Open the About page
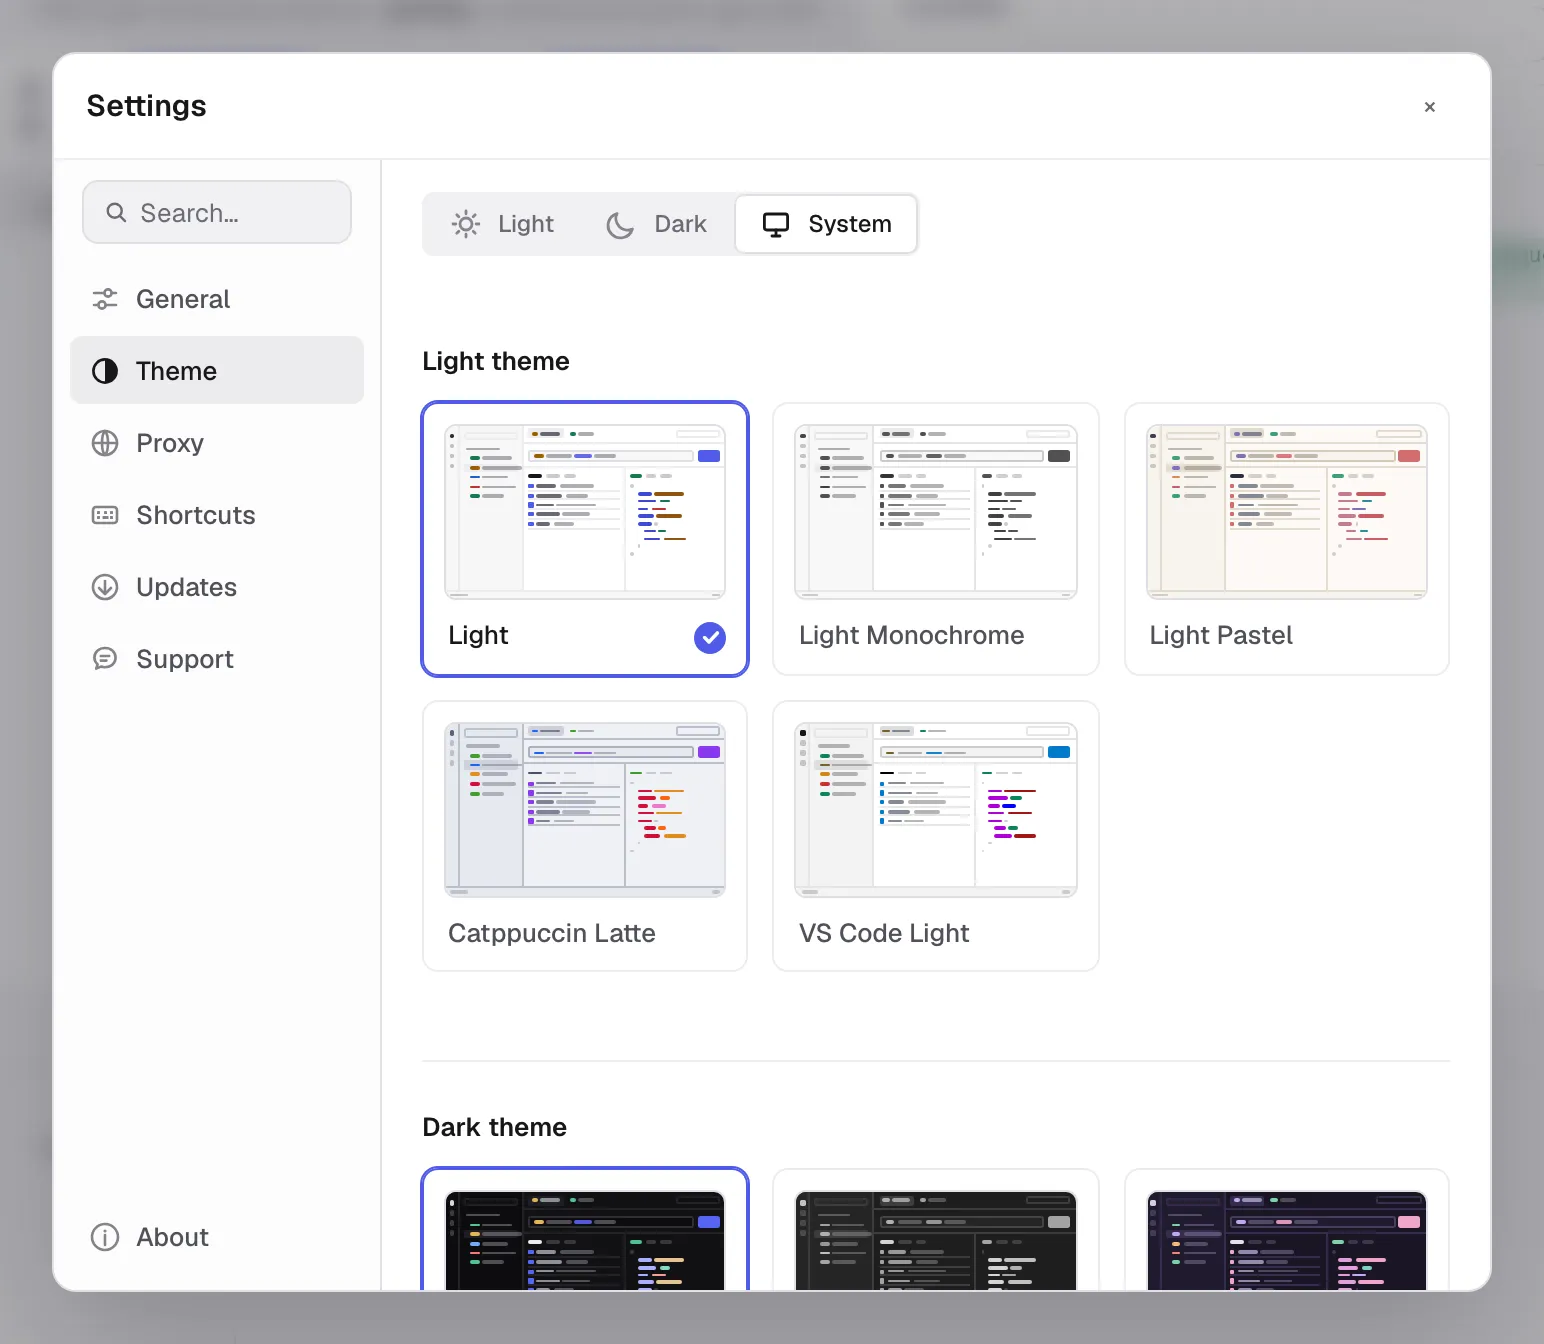Image resolution: width=1544 pixels, height=1344 pixels. pos(217,1237)
